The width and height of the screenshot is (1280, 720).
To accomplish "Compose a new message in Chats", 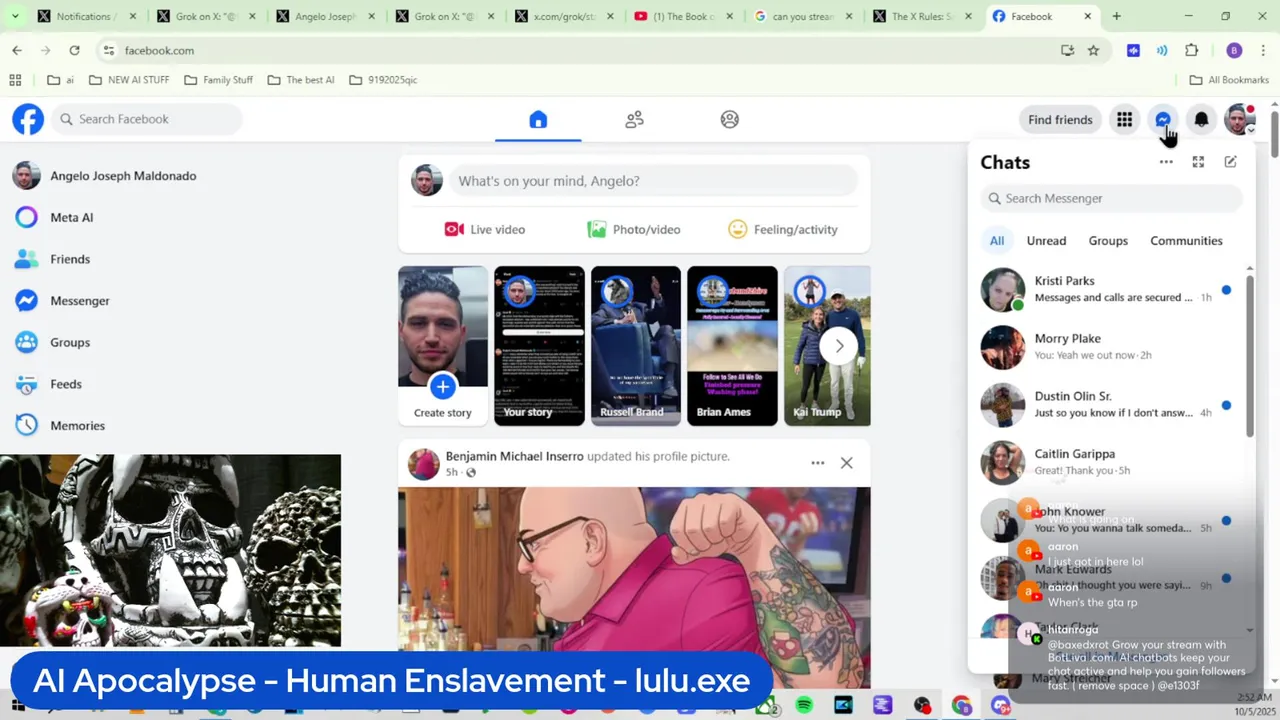I will (x=1230, y=162).
